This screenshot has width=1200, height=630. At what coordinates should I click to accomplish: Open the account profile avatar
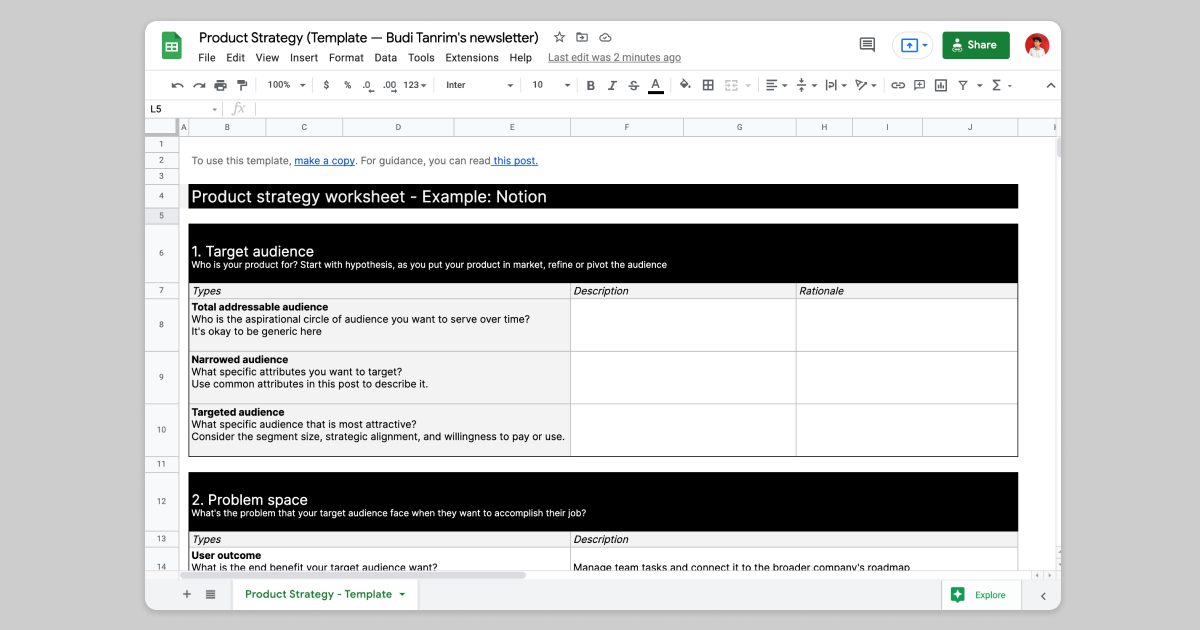tap(1037, 45)
